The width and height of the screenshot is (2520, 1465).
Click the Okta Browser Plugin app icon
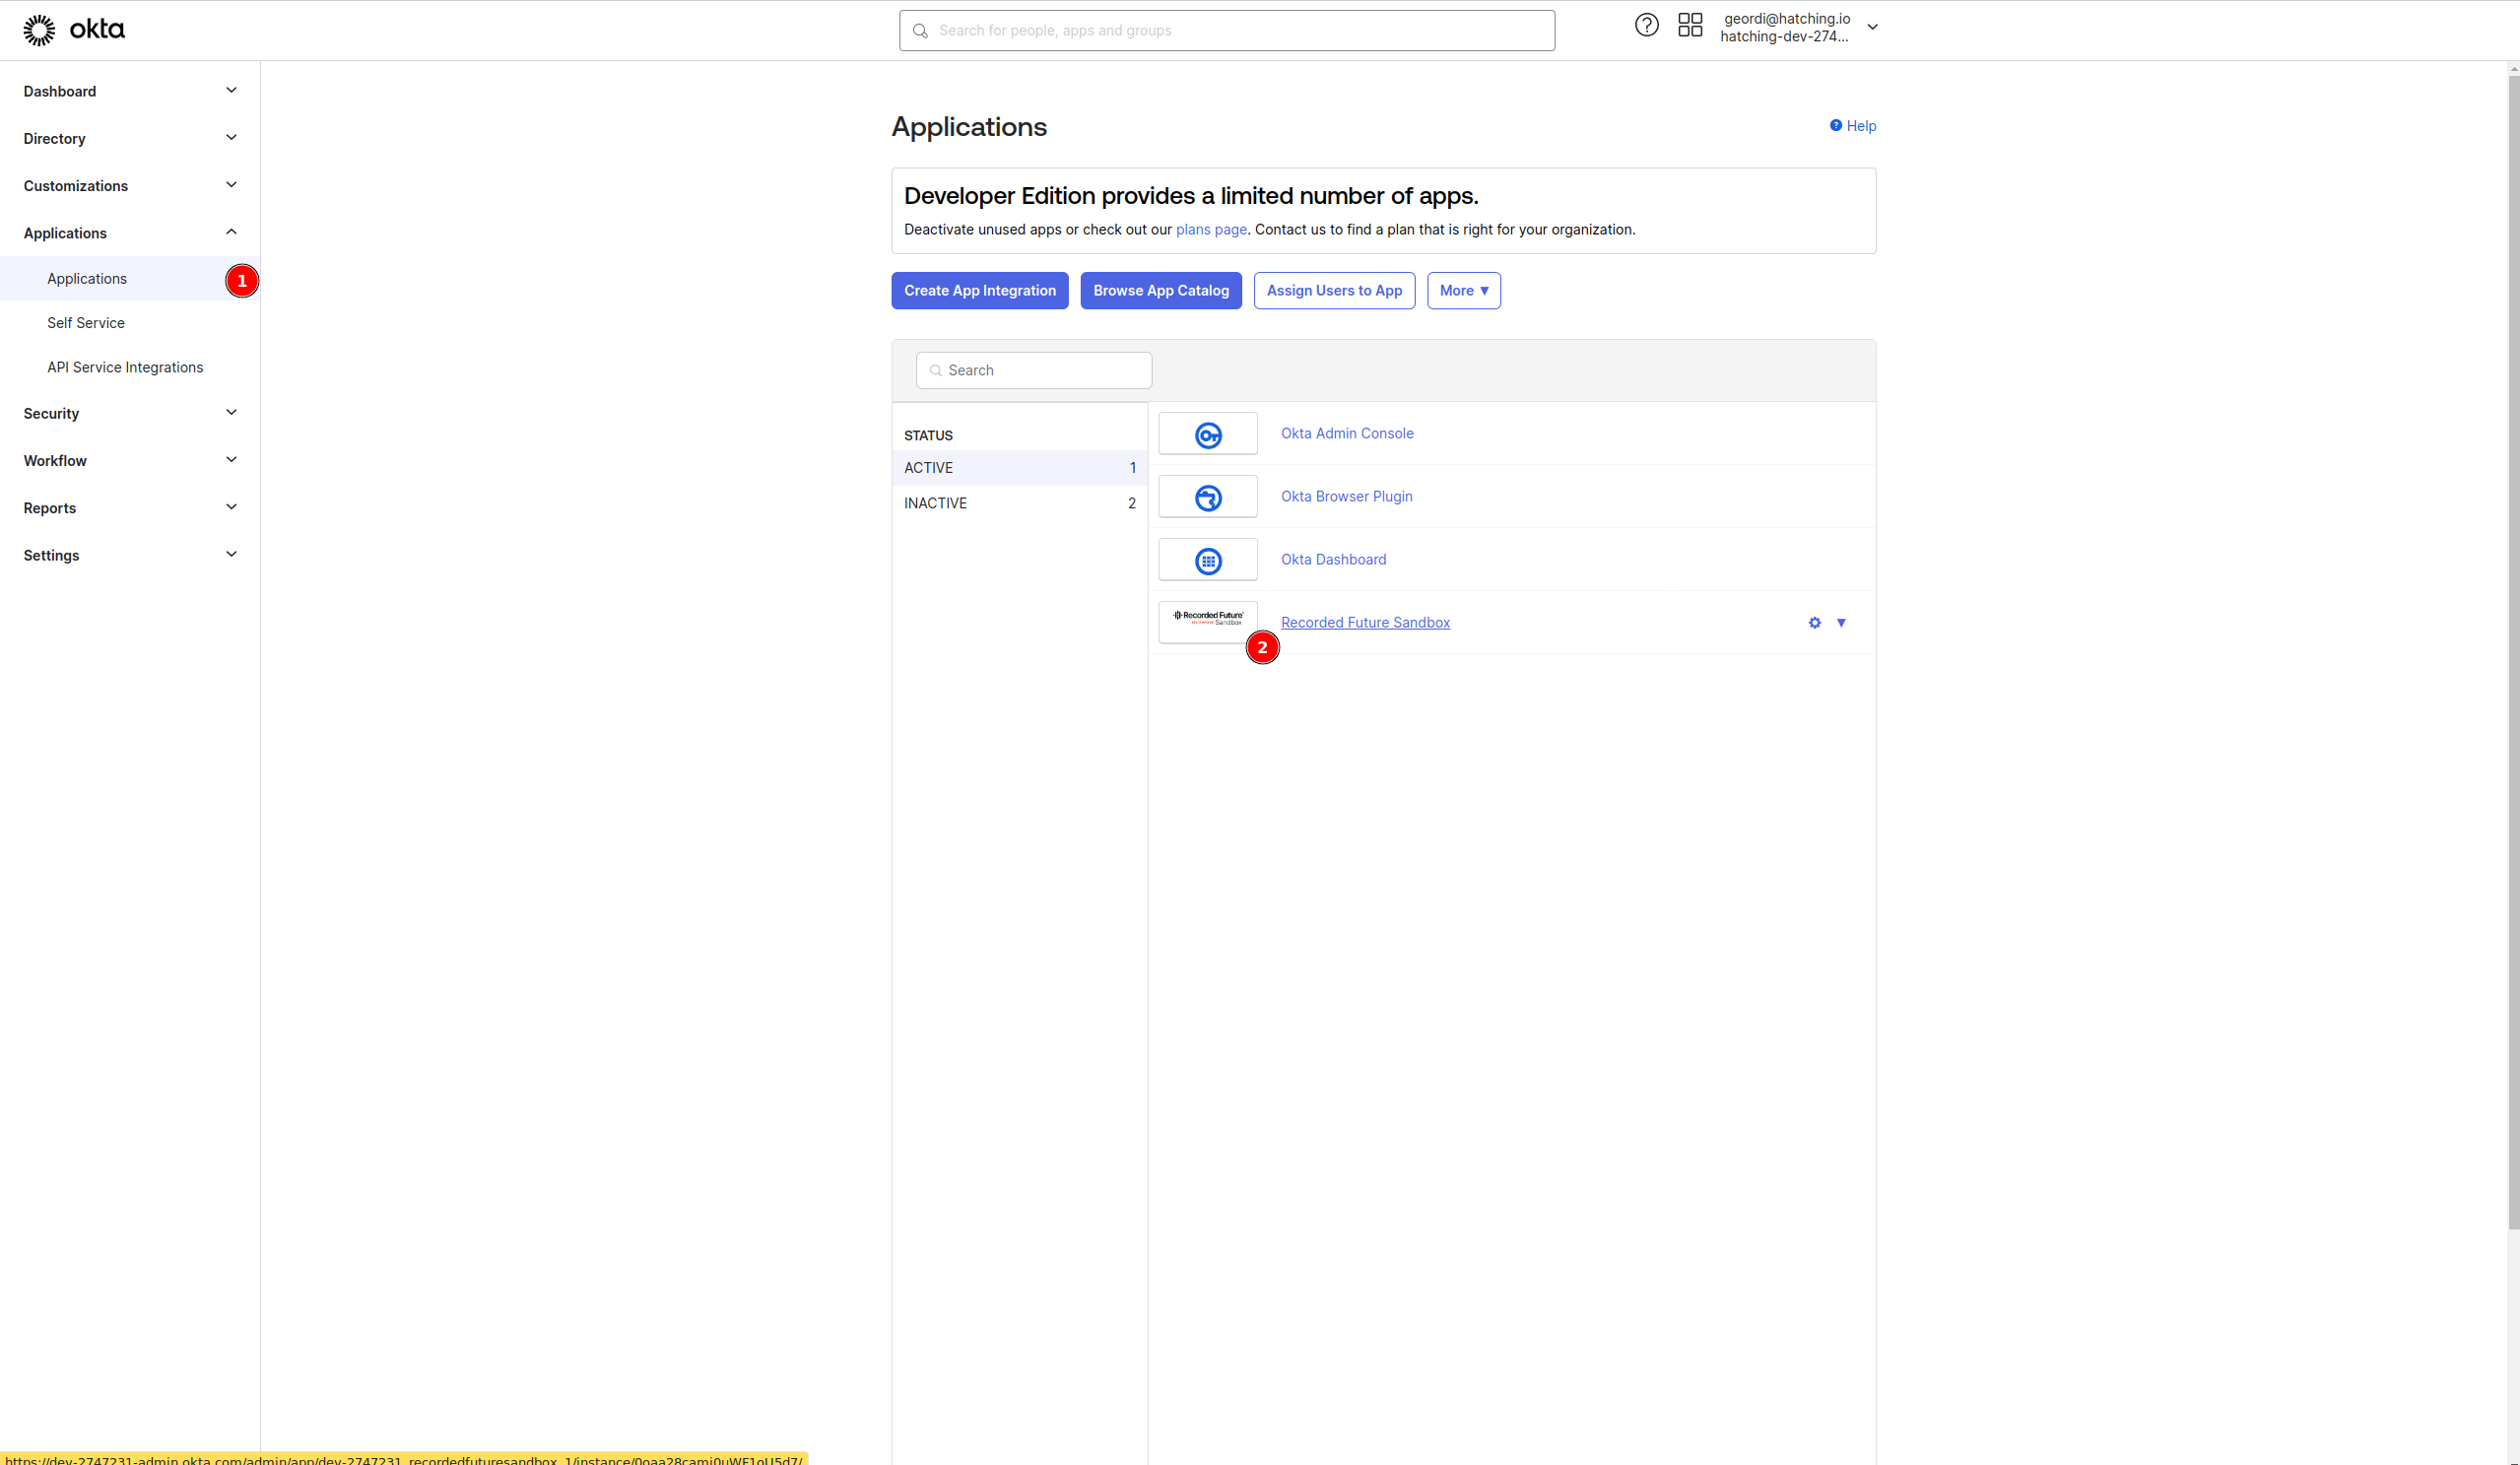[x=1208, y=497]
